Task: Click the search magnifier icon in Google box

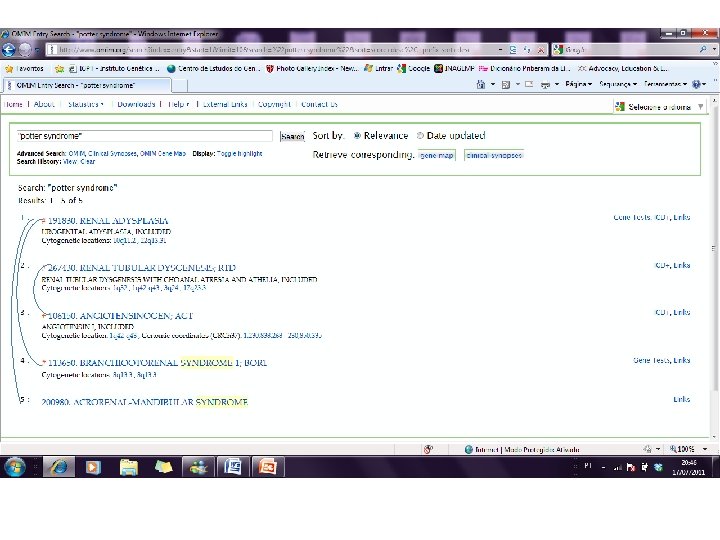Action: click(703, 49)
